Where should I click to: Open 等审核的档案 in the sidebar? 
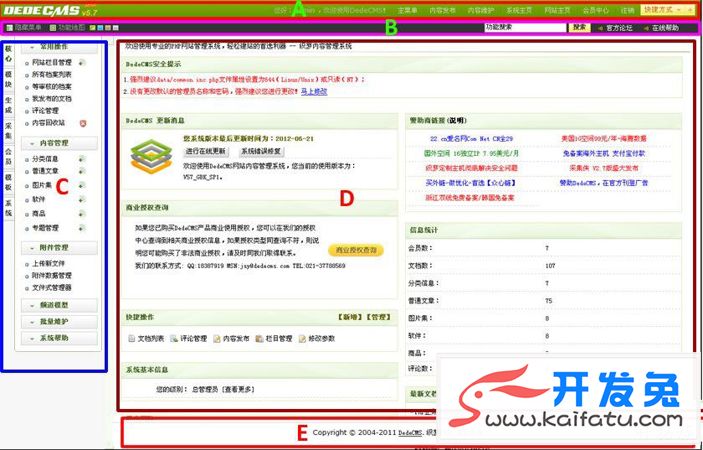(52, 87)
